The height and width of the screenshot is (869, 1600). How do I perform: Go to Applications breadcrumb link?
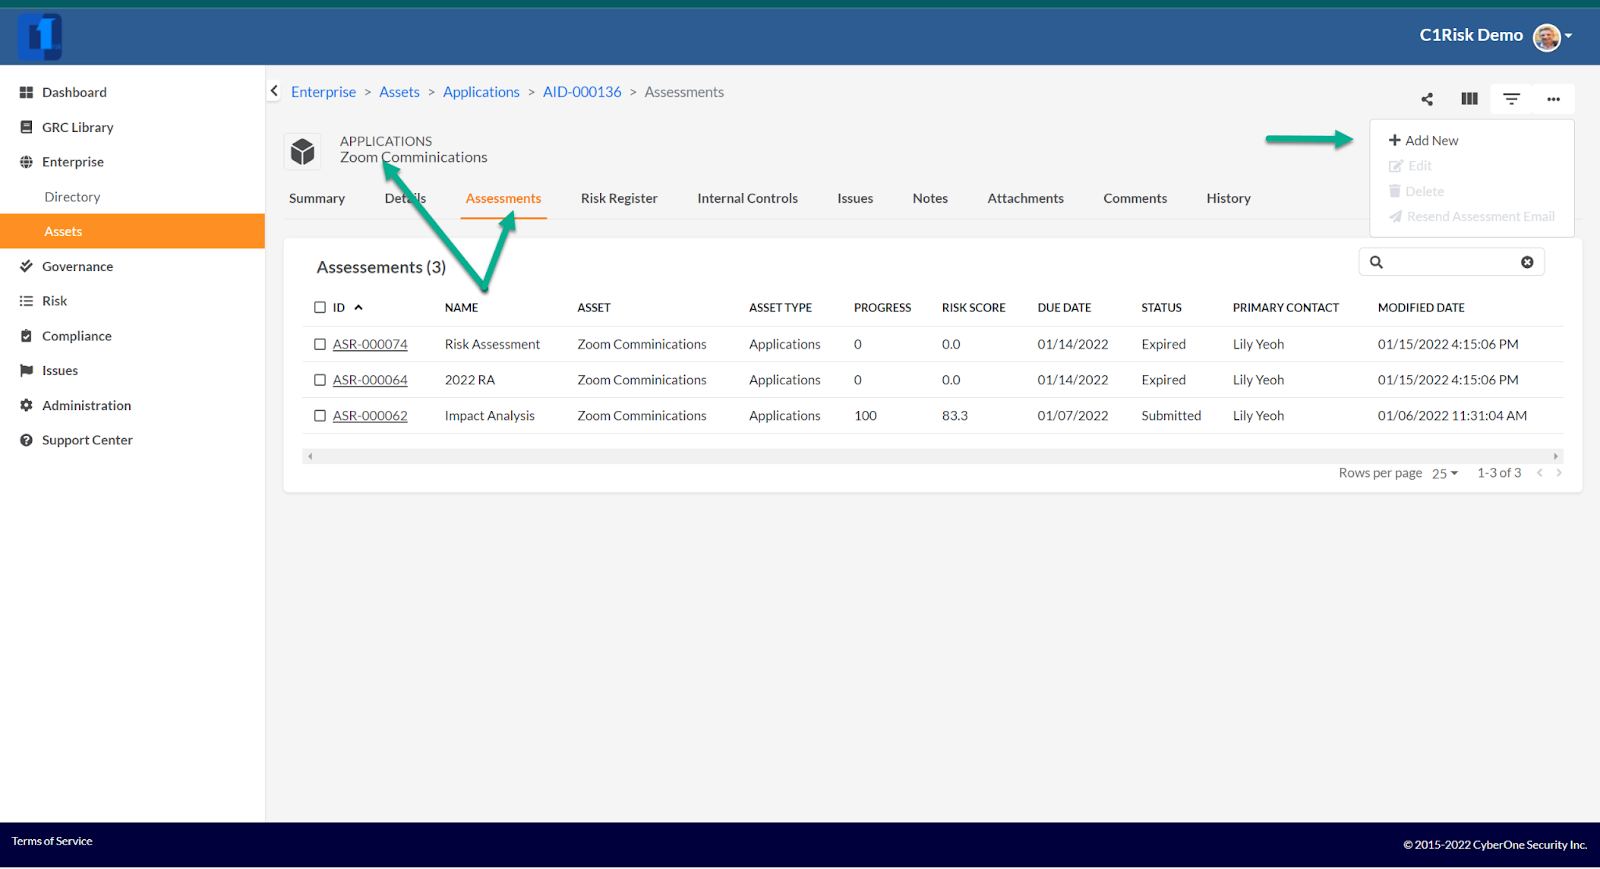(x=481, y=92)
